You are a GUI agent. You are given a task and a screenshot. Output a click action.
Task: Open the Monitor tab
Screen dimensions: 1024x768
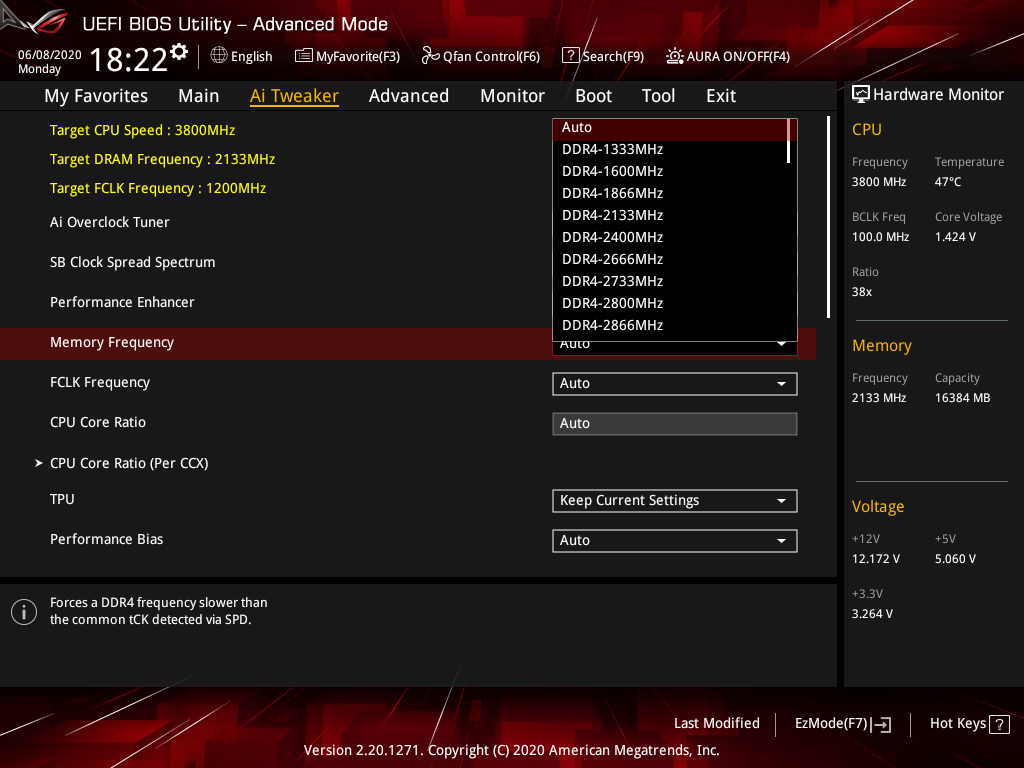512,96
